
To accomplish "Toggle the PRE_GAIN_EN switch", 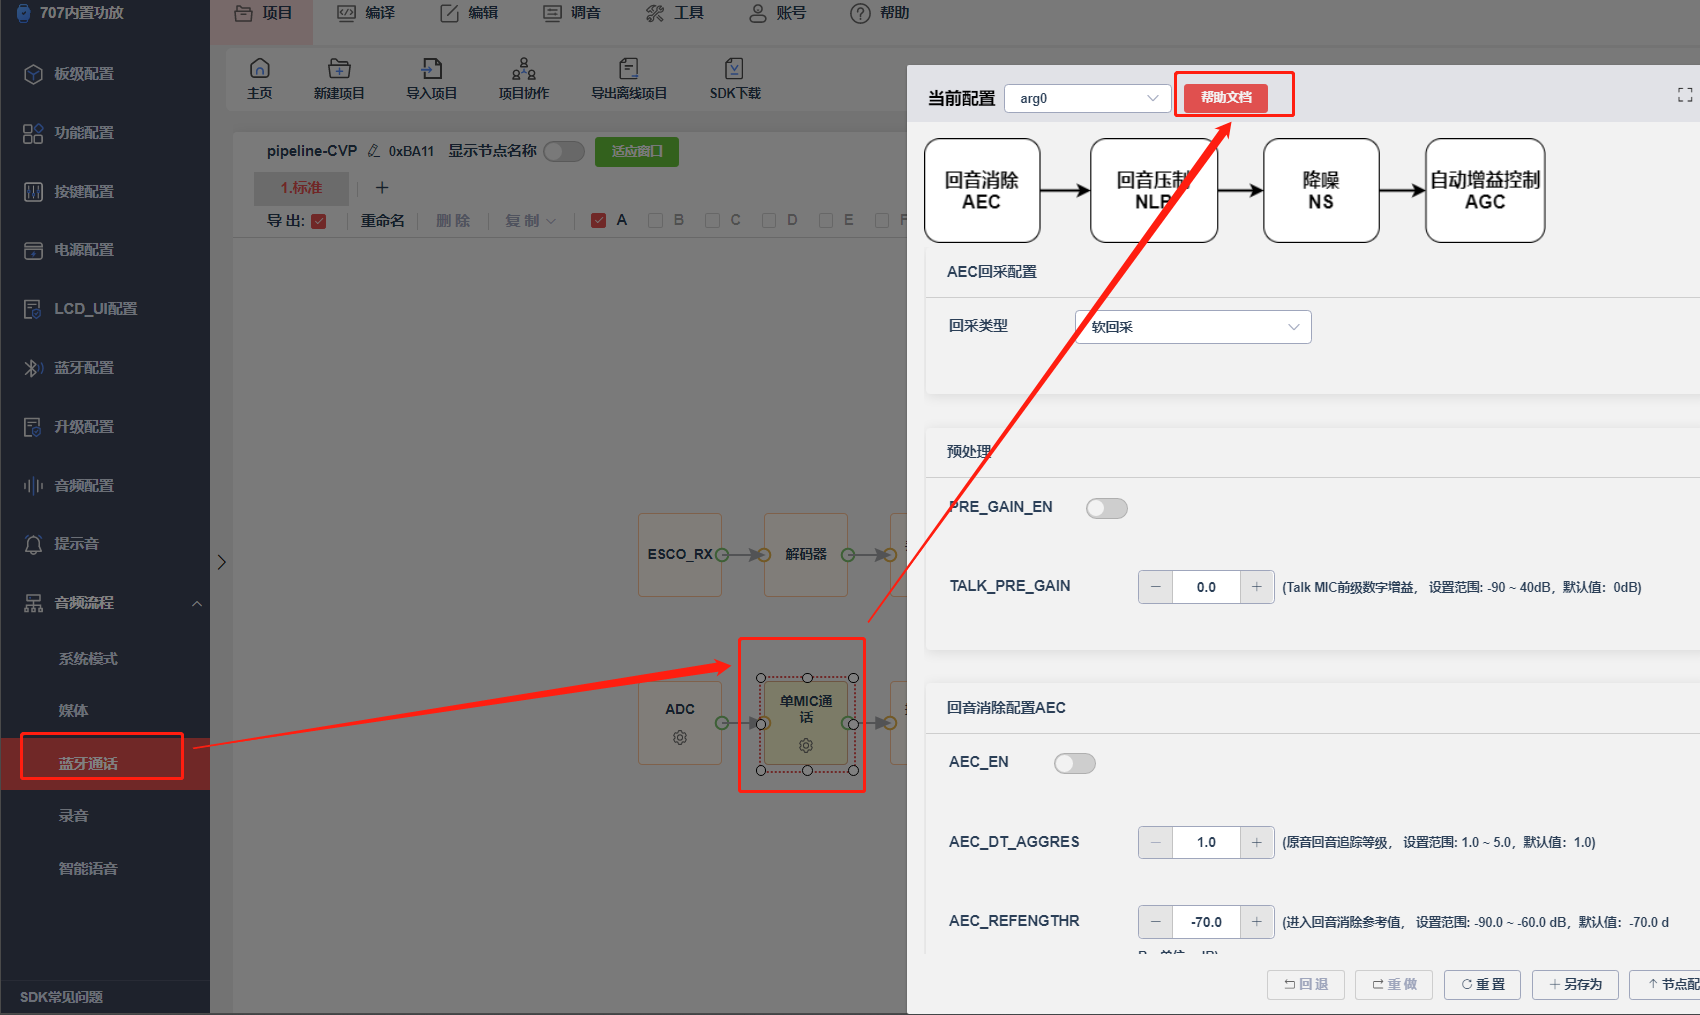I will (x=1107, y=508).
